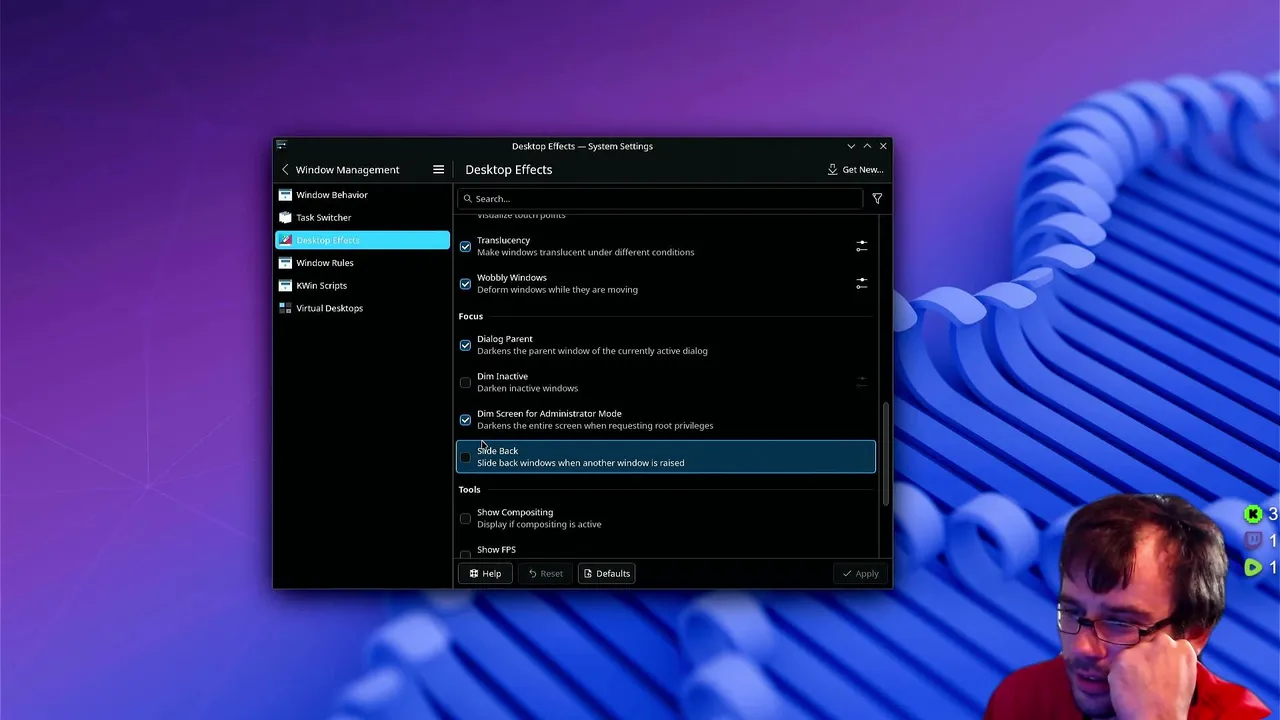Viewport: 1280px width, 720px height.
Task: Click the Help button
Action: [x=485, y=574]
